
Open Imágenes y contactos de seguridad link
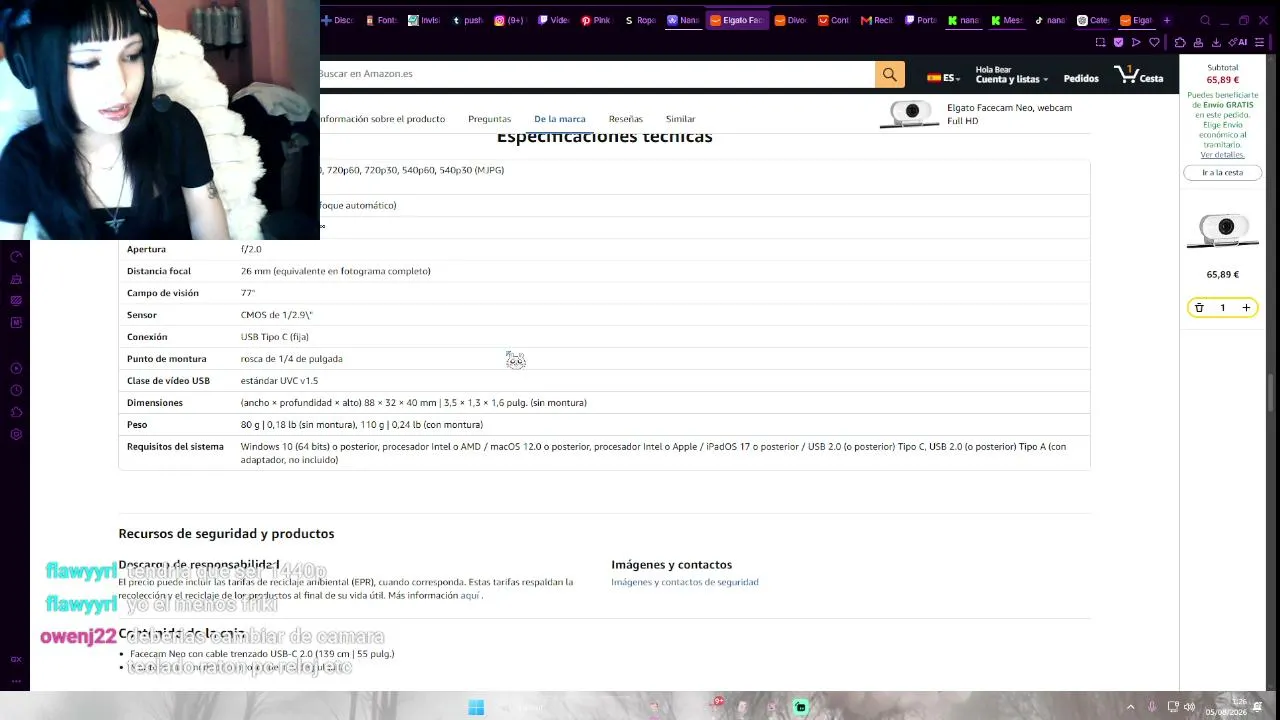(x=685, y=582)
